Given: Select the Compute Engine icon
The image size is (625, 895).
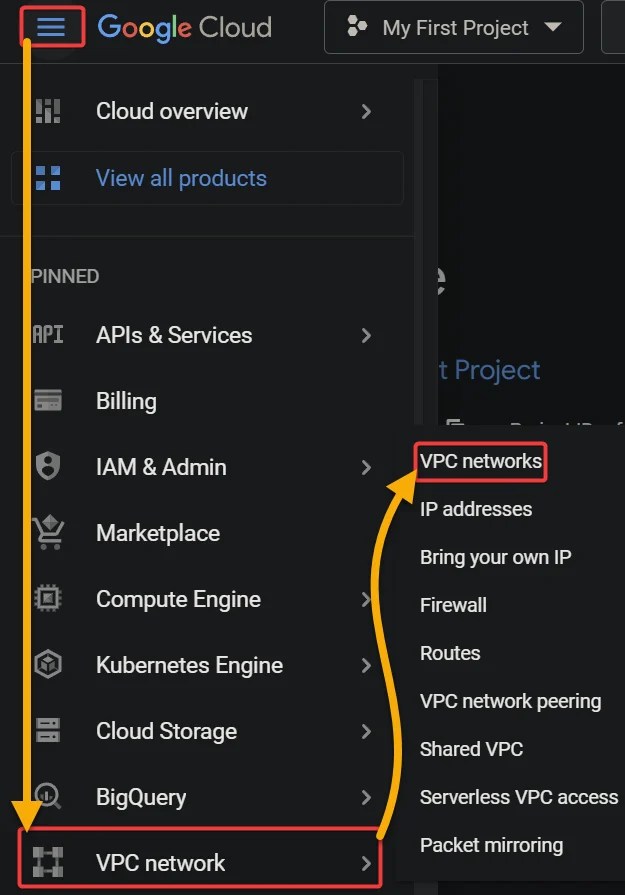Looking at the screenshot, I should 47,599.
